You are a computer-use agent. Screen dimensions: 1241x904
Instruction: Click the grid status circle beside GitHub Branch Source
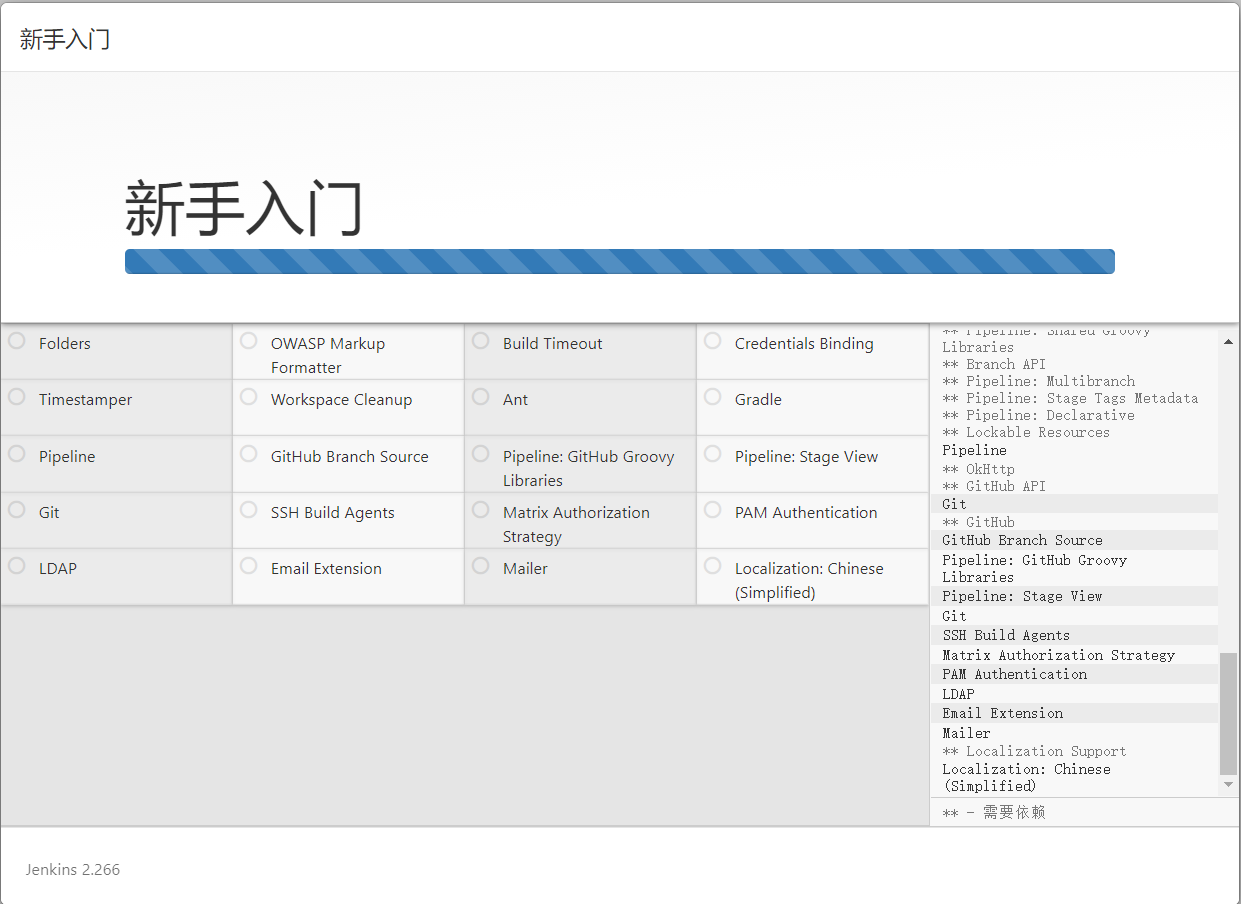click(249, 454)
